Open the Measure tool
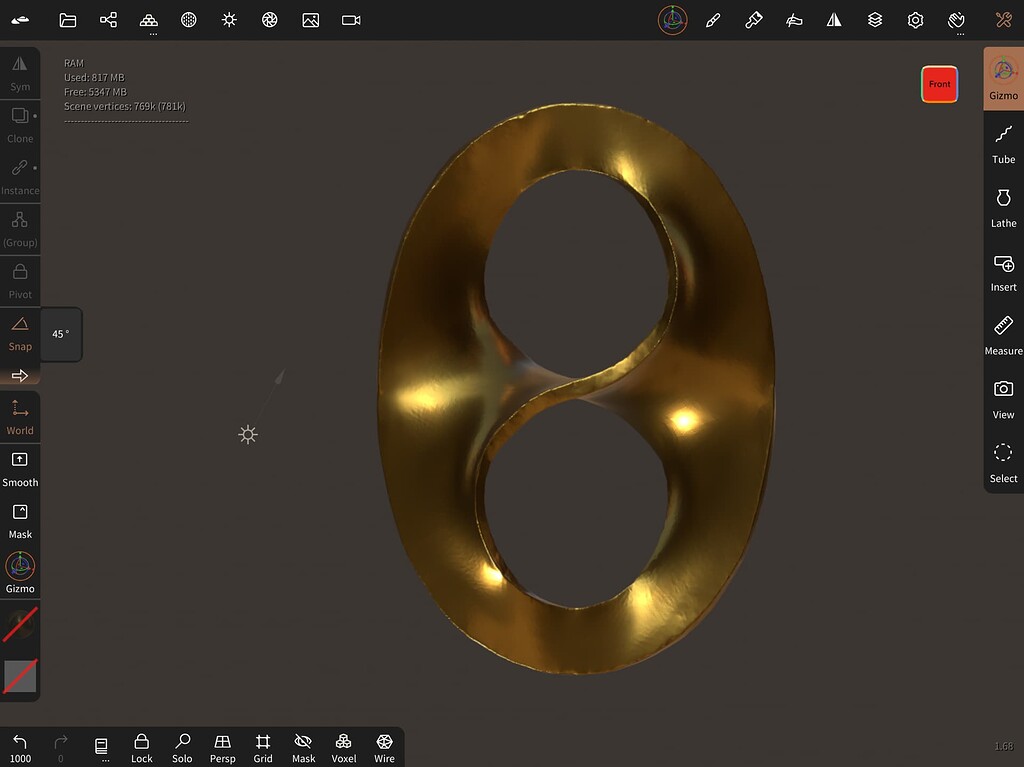Screen dimensions: 1024x767 pyautogui.click(x=1003, y=335)
